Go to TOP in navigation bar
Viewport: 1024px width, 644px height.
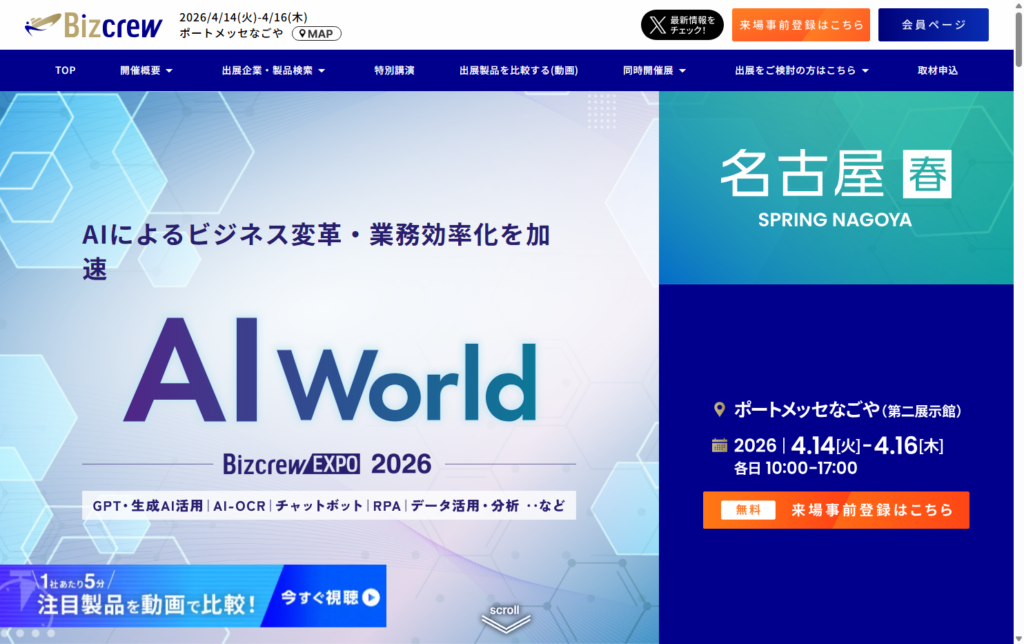(x=65, y=71)
